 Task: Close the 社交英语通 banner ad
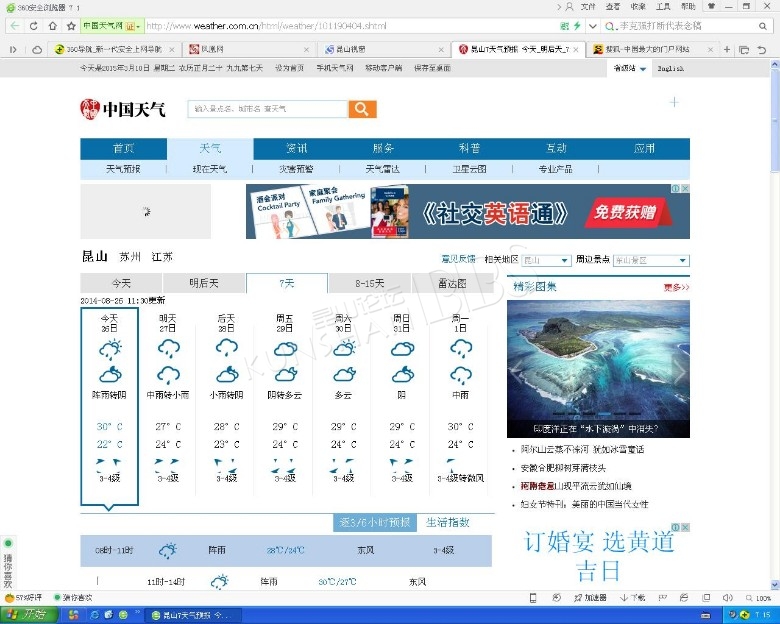pos(684,188)
